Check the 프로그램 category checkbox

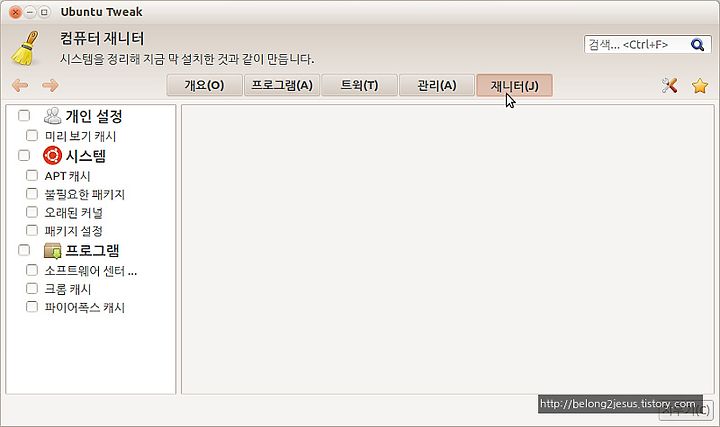24,250
